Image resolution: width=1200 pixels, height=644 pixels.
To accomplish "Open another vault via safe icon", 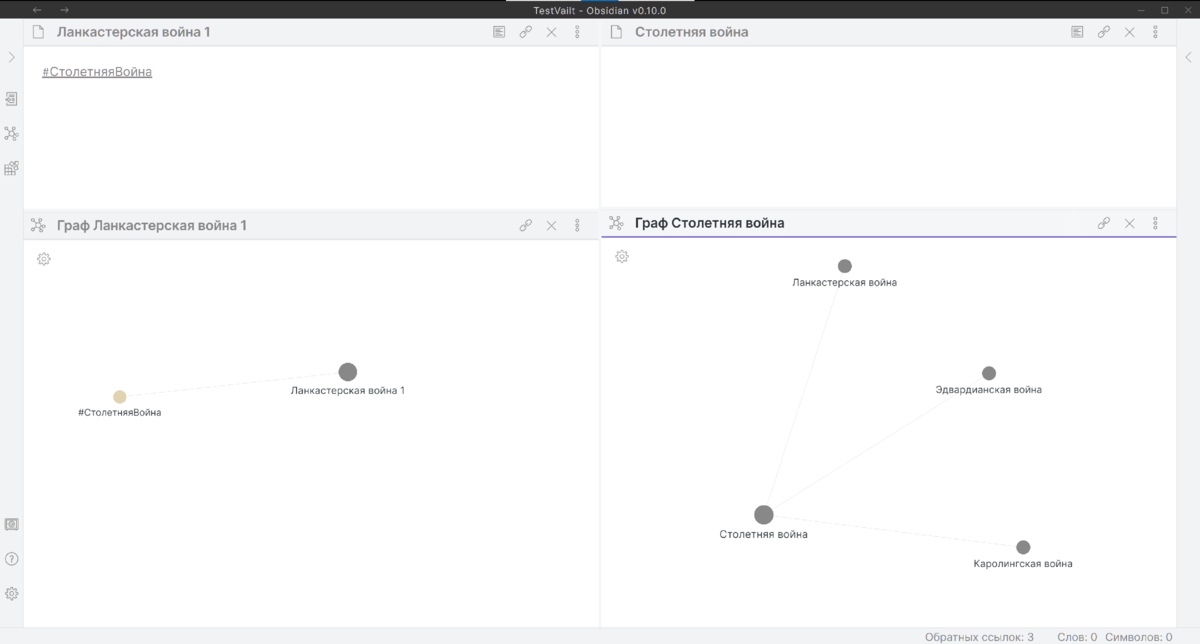I will (11, 524).
